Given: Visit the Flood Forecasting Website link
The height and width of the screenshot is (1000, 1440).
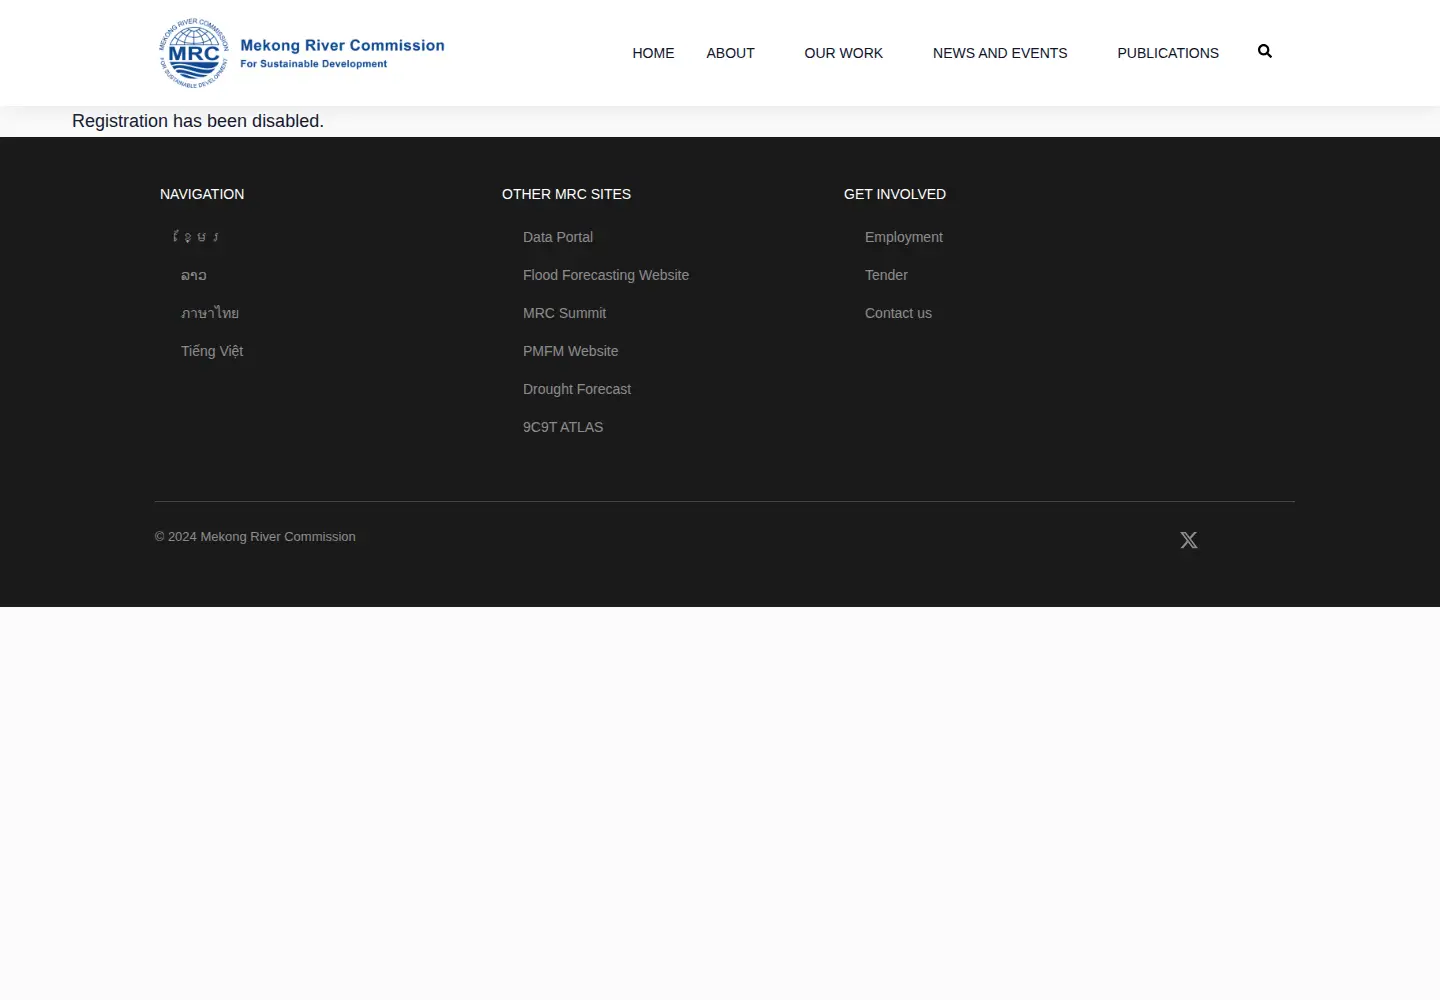Looking at the screenshot, I should click(606, 275).
